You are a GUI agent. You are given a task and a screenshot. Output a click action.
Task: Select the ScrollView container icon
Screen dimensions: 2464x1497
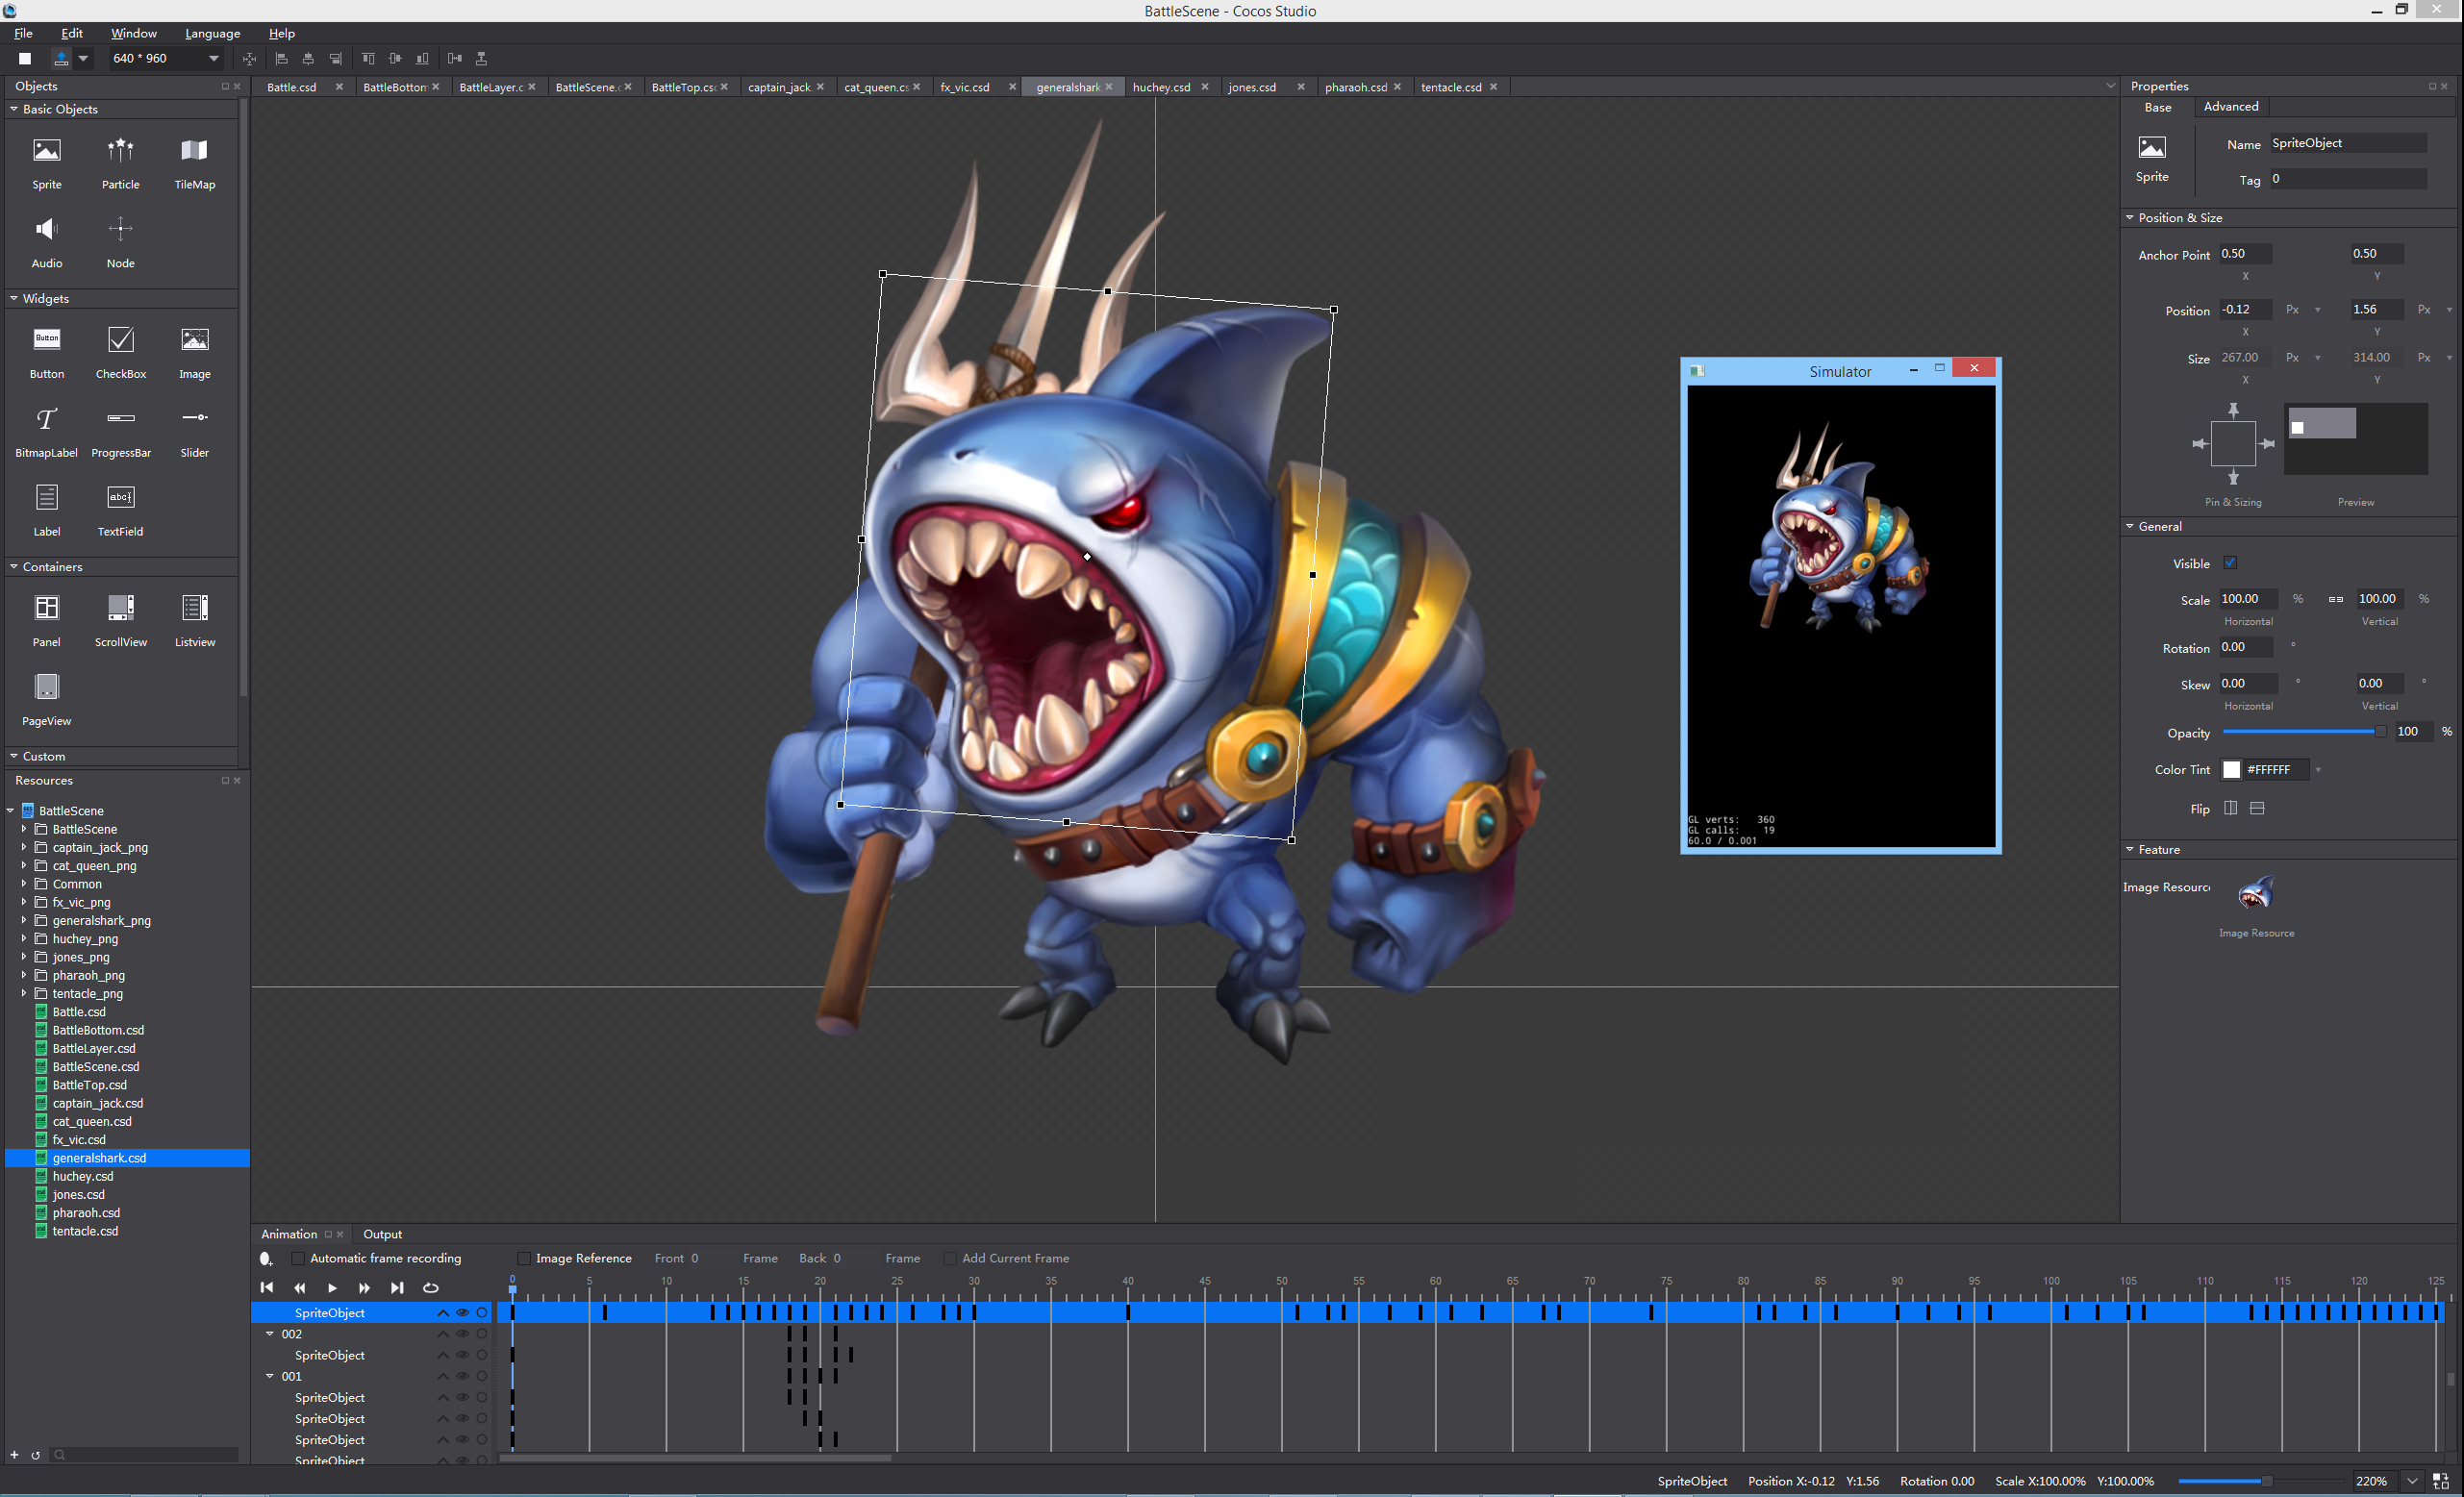point(120,607)
